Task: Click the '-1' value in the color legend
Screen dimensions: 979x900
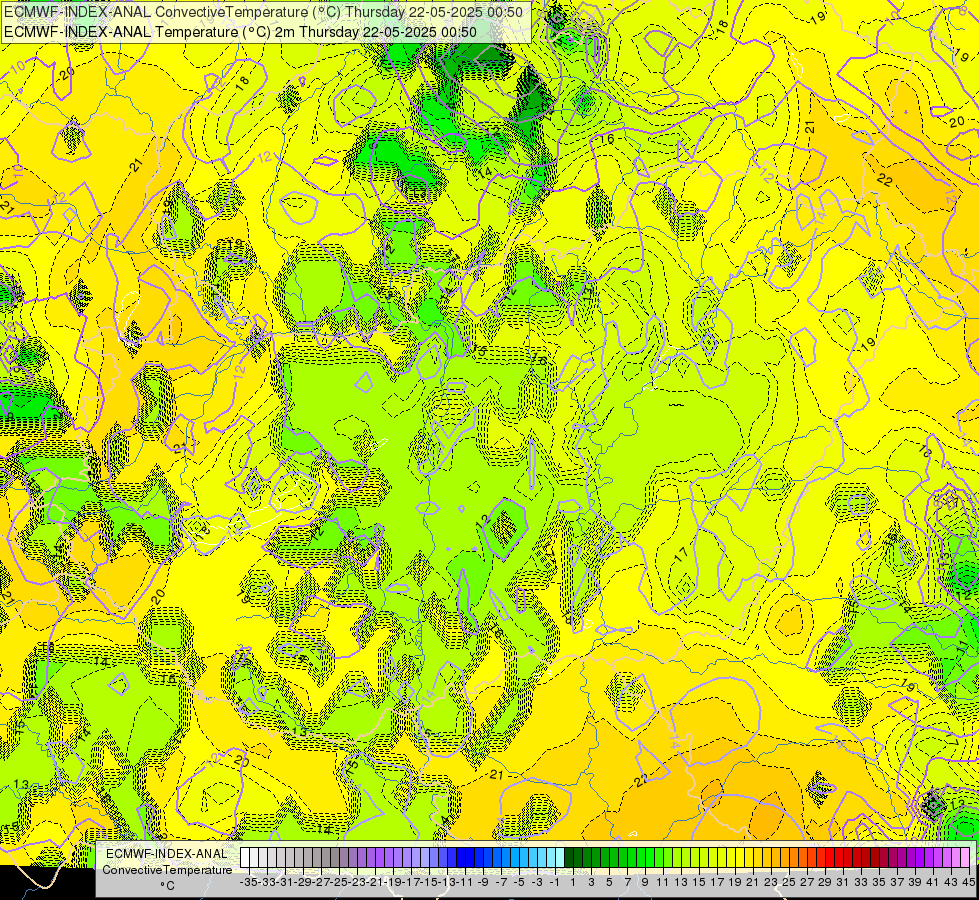Action: click(x=555, y=883)
